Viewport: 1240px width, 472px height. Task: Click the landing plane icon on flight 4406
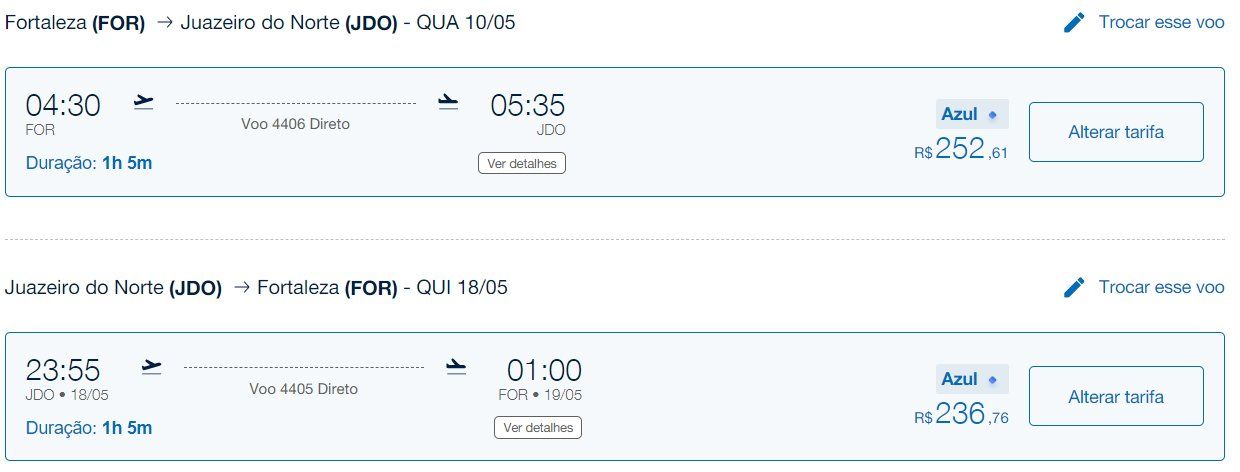click(x=448, y=102)
